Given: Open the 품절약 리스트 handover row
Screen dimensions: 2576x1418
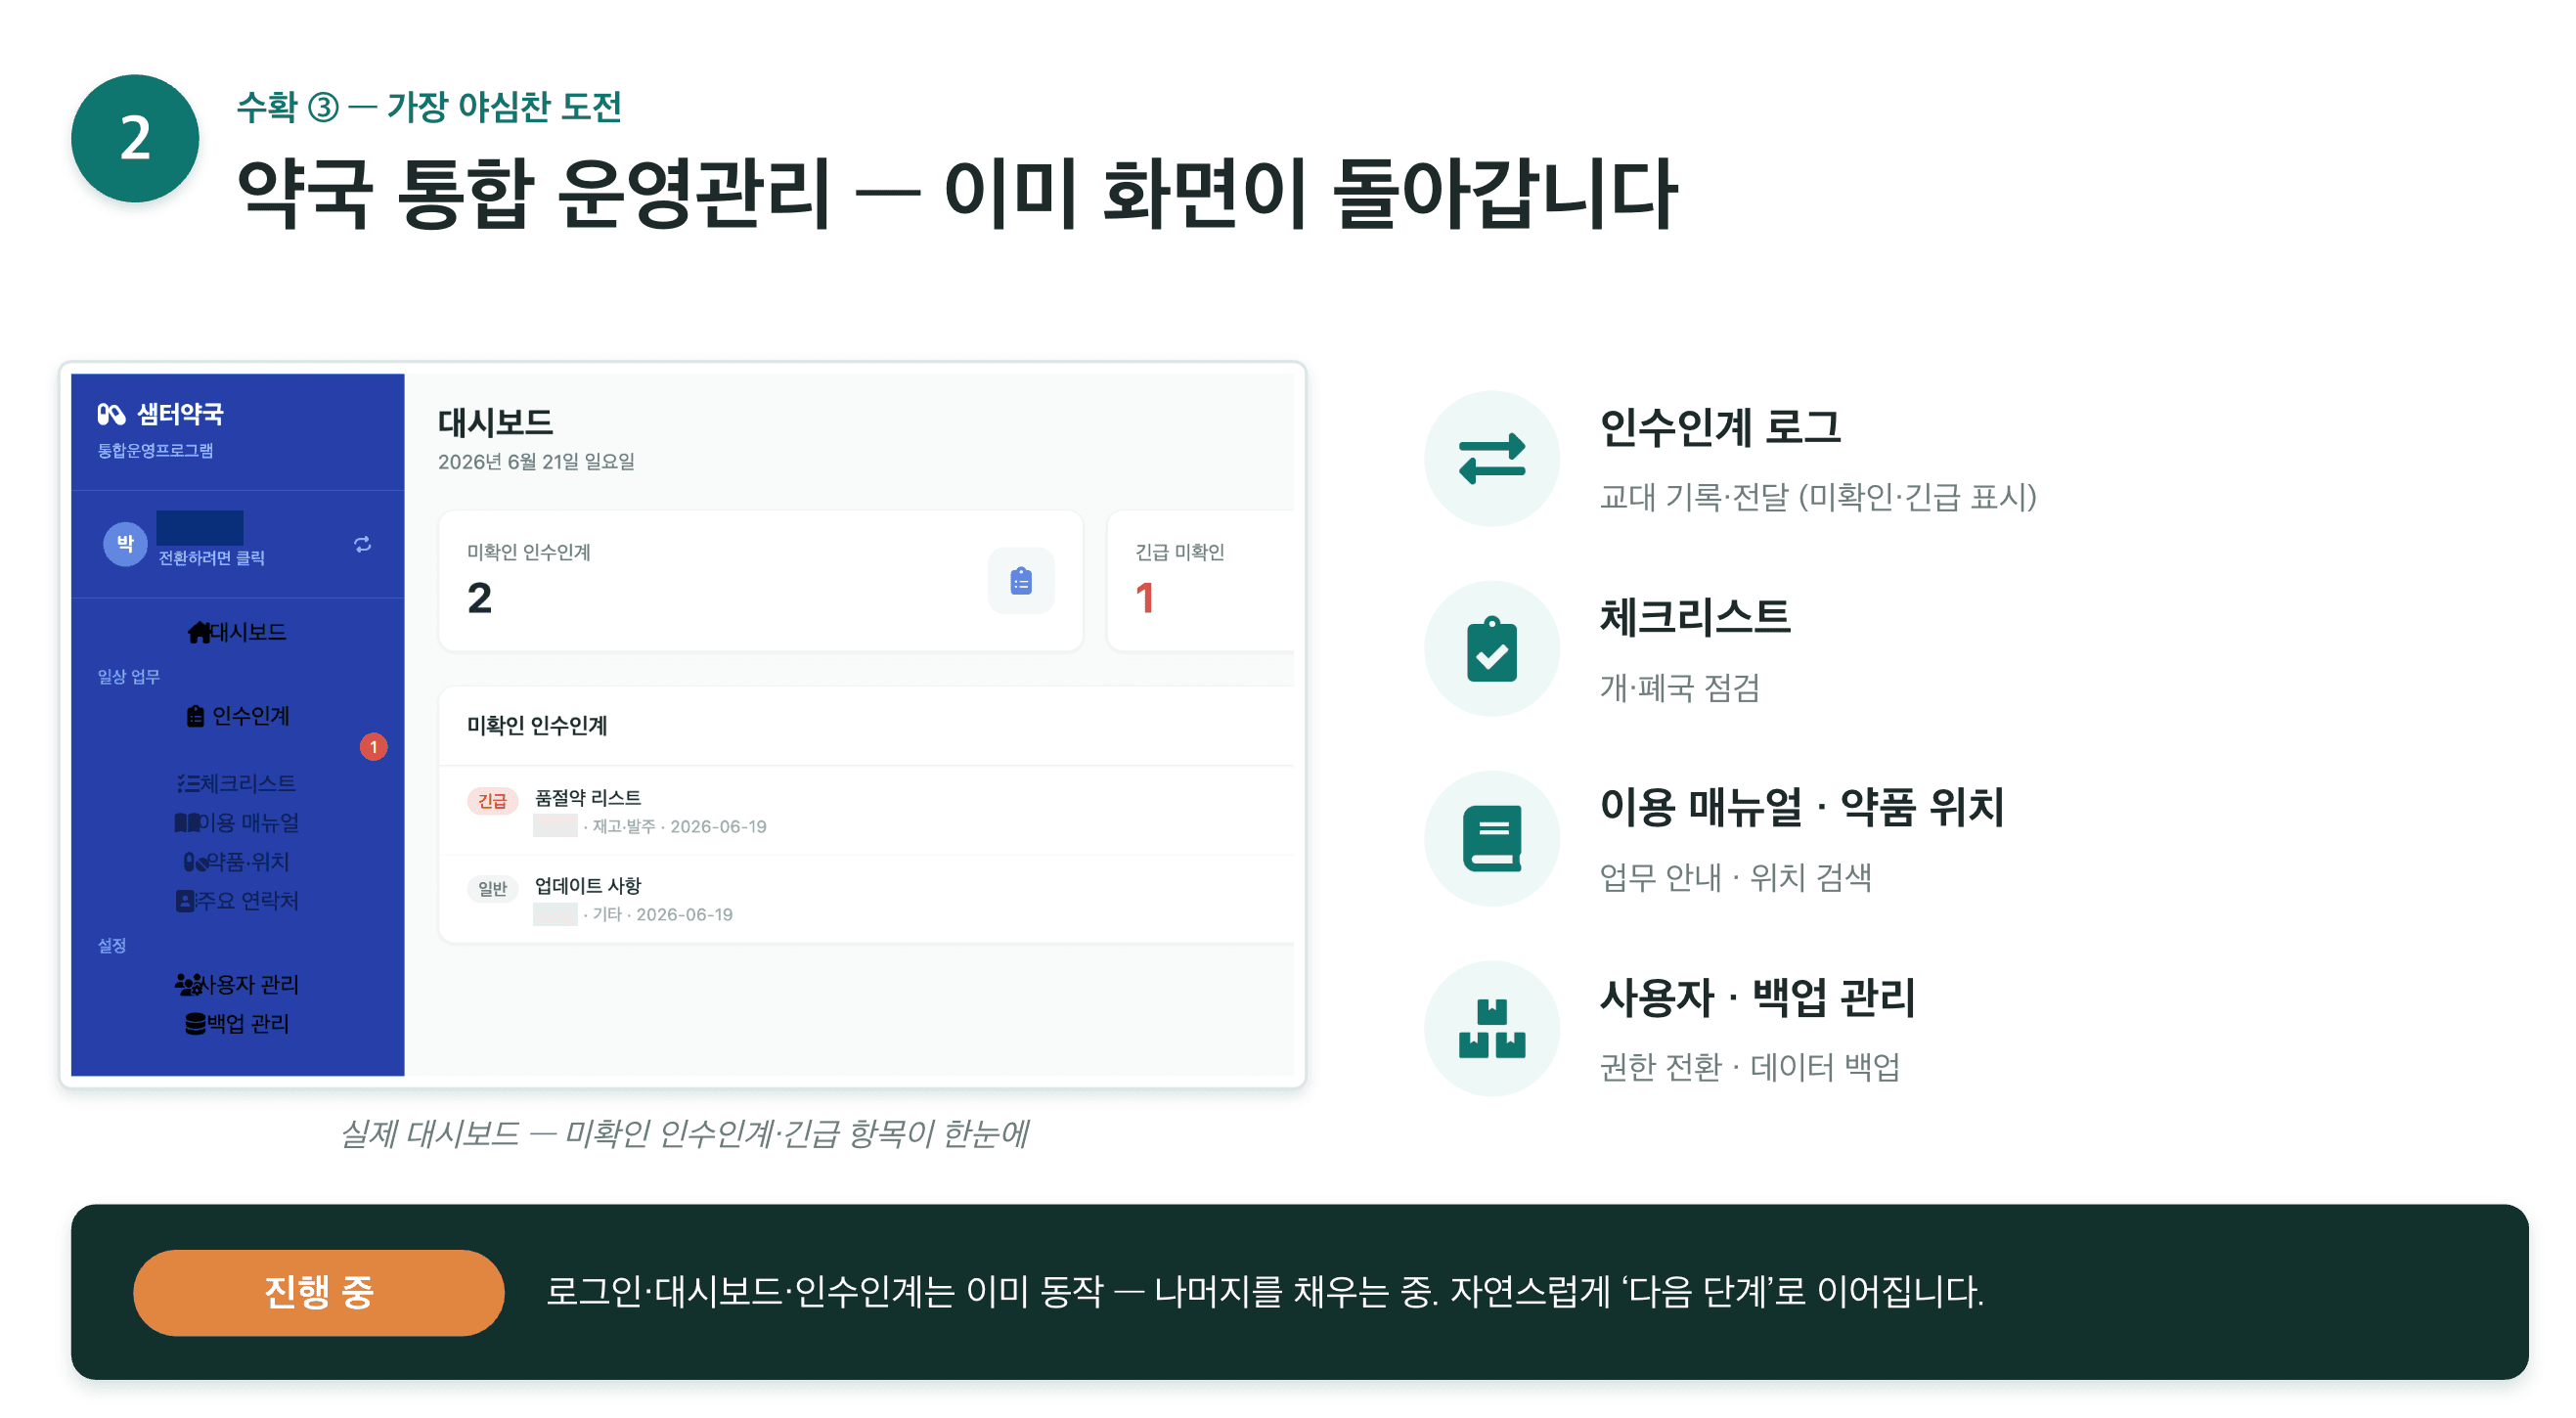Looking at the screenshot, I should click(x=866, y=811).
